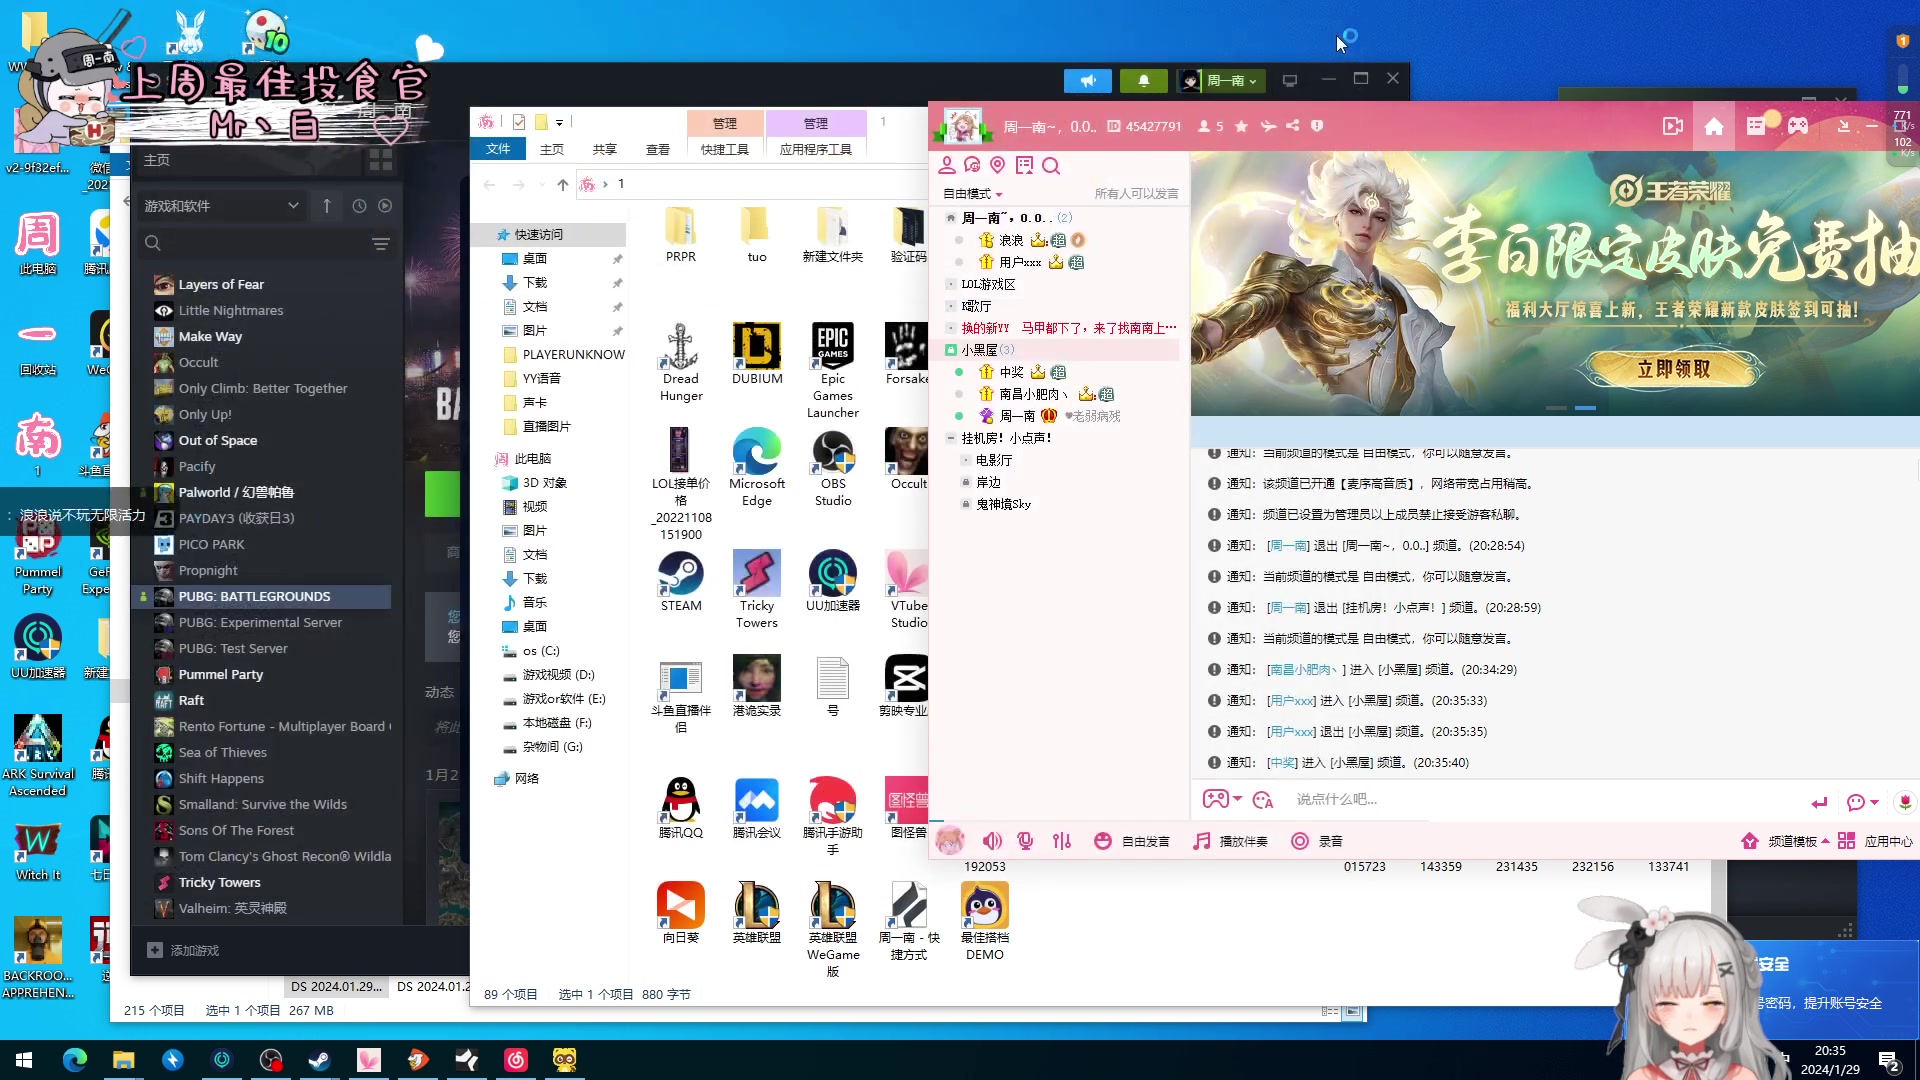Screen dimensions: 1920x1080
Task: Click the Steam library search field
Action: click(x=265, y=244)
